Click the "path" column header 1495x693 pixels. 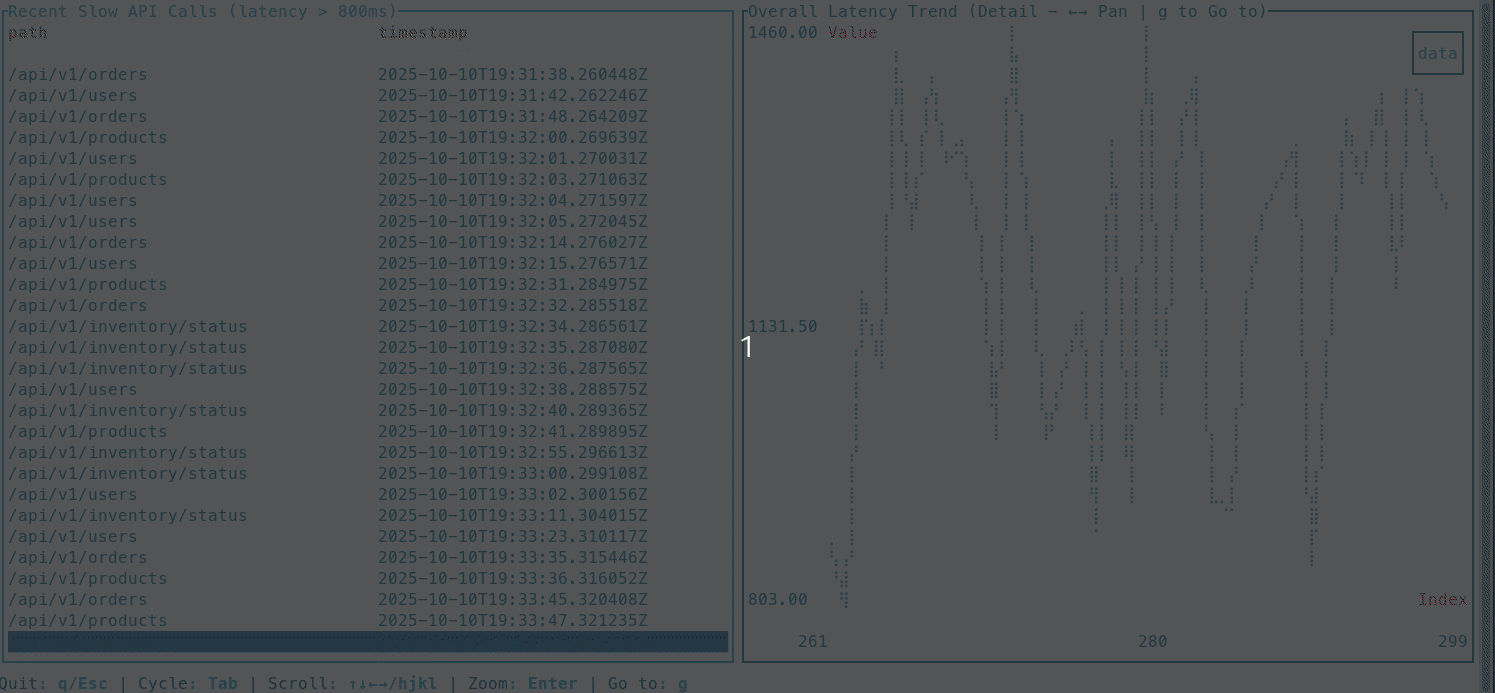pyautogui.click(x=28, y=33)
